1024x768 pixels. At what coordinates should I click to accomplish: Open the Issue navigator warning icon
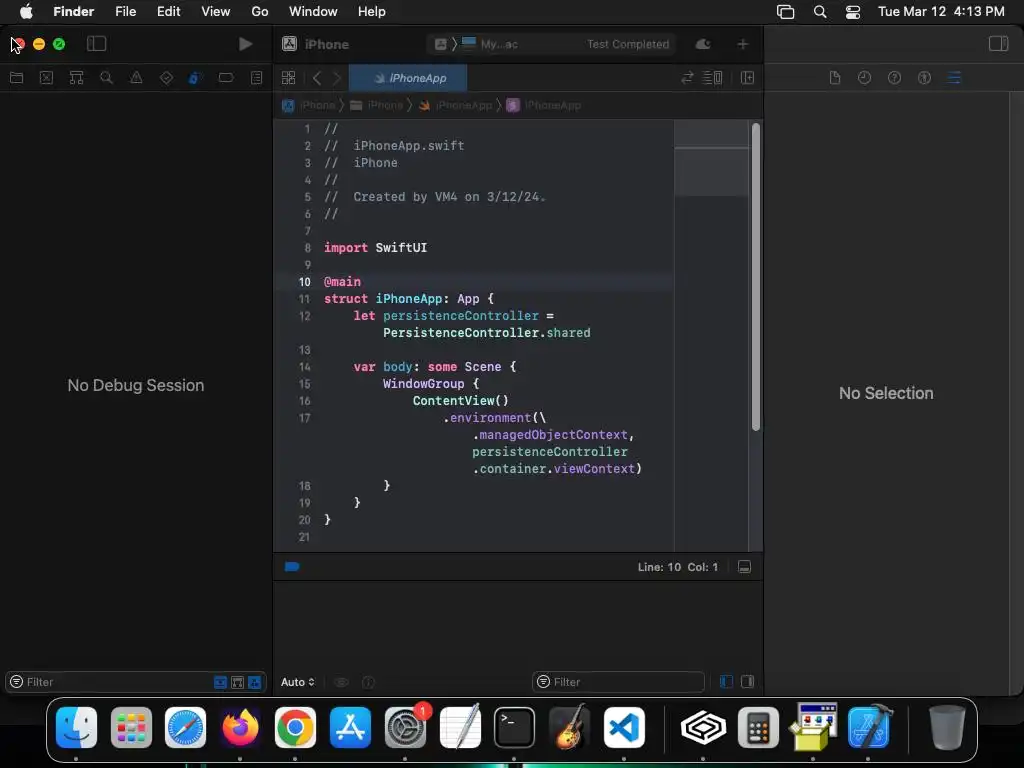(136, 78)
